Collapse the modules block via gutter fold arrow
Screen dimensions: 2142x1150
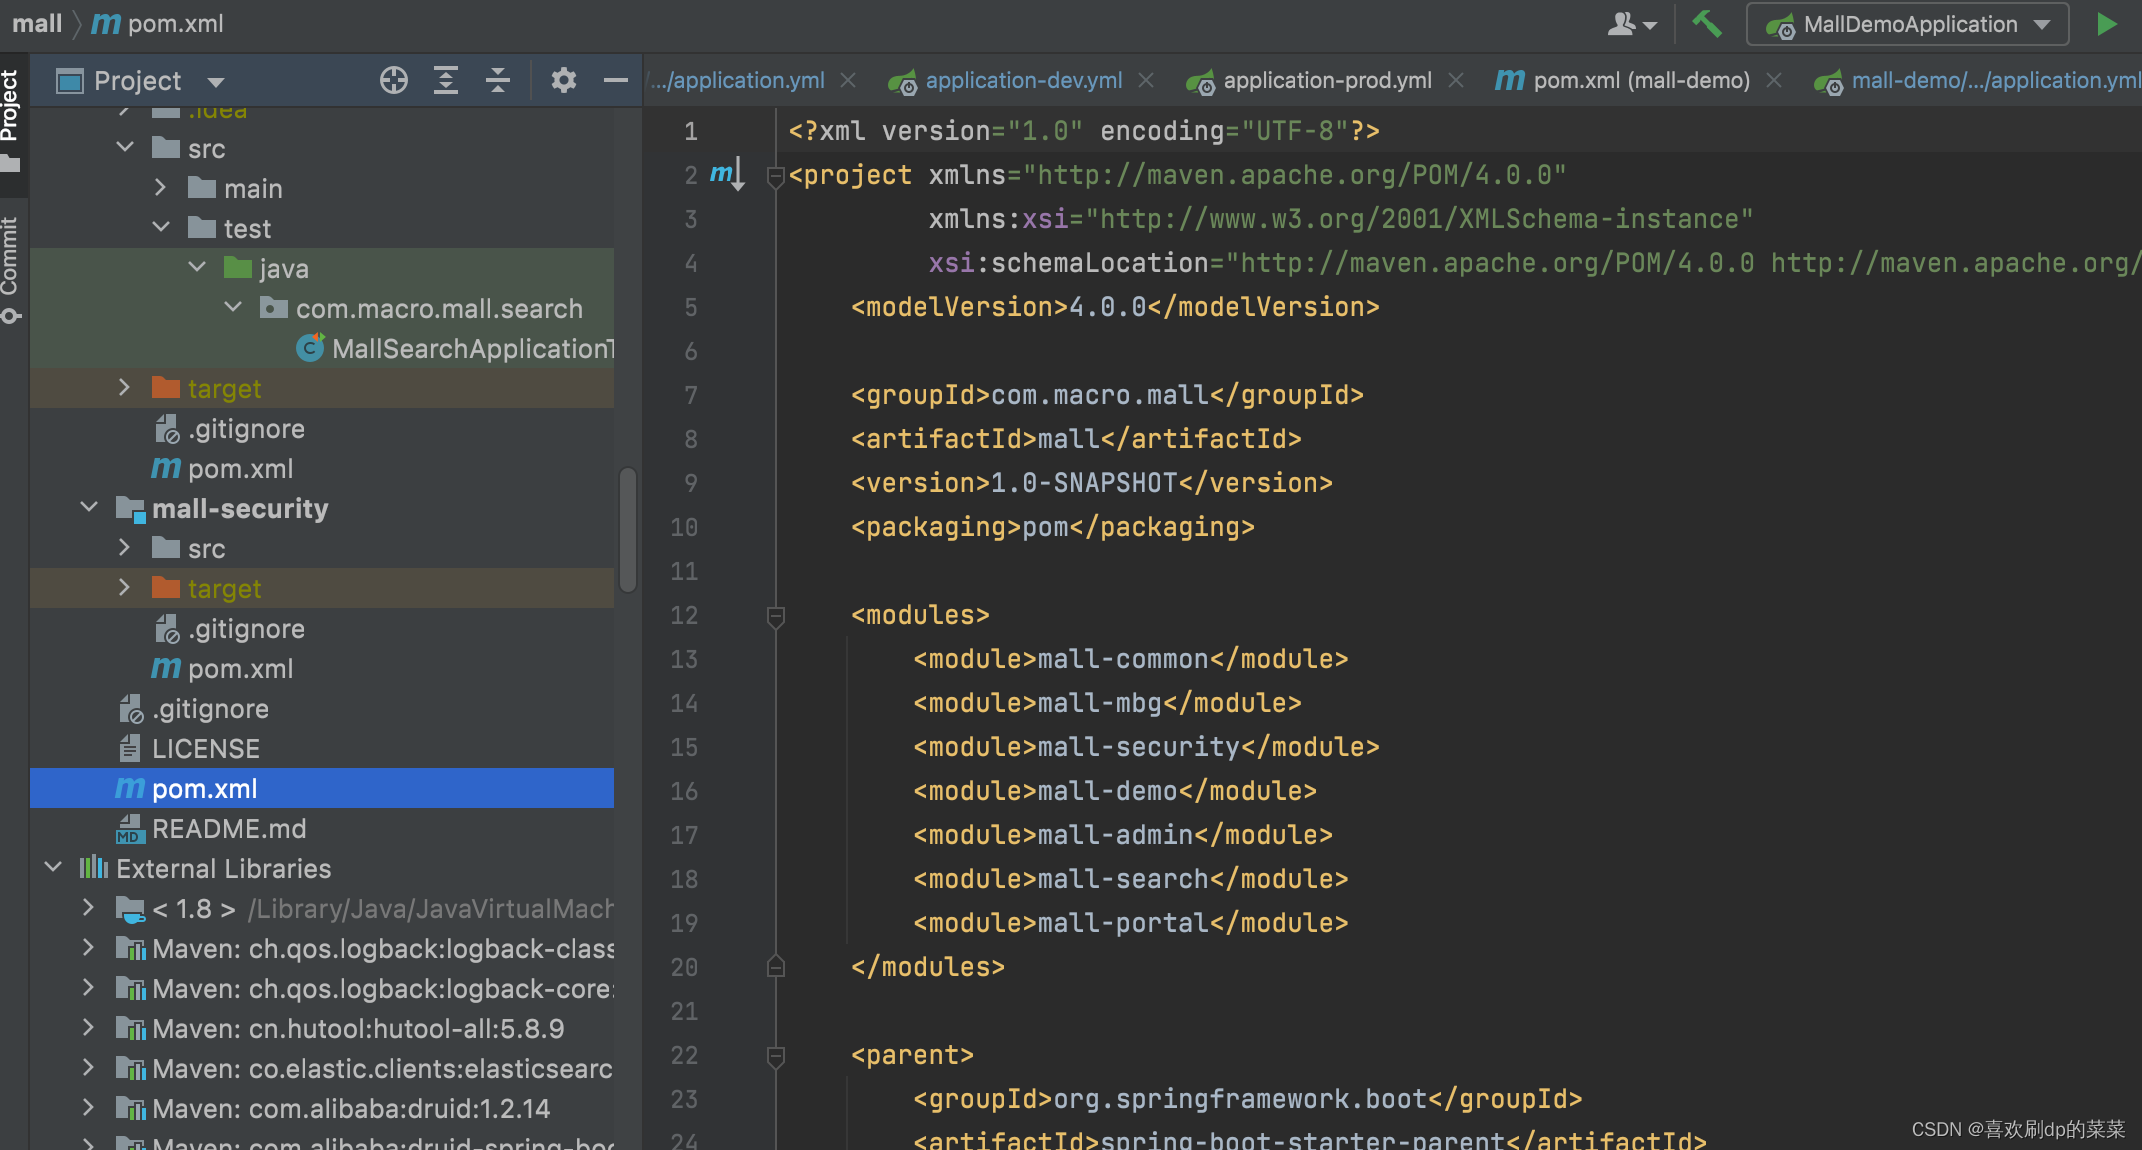[775, 615]
